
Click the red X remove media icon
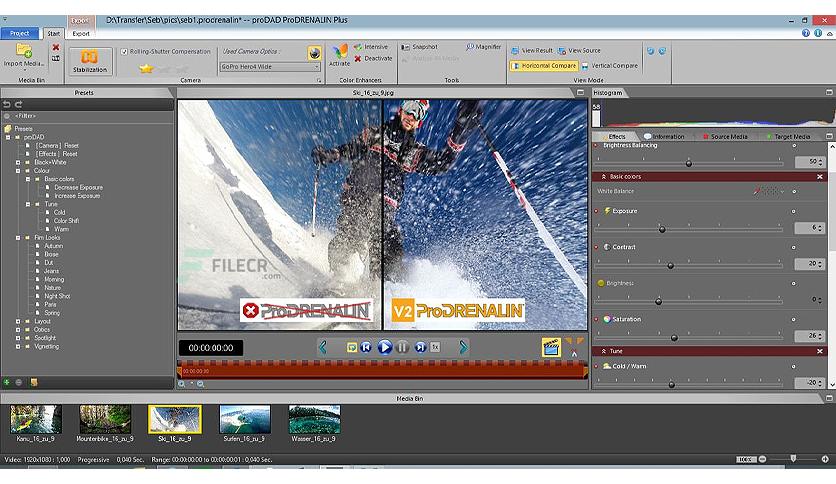point(55,47)
